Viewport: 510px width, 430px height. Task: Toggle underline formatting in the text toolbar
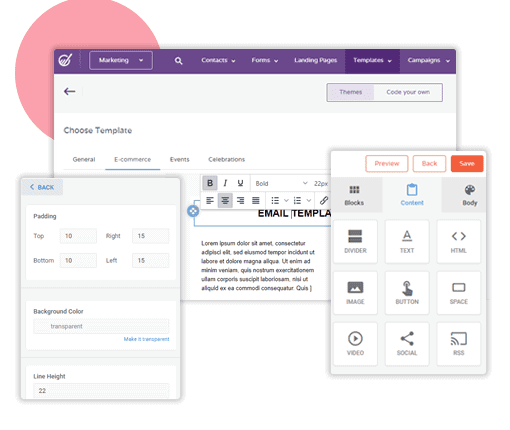pyautogui.click(x=240, y=183)
